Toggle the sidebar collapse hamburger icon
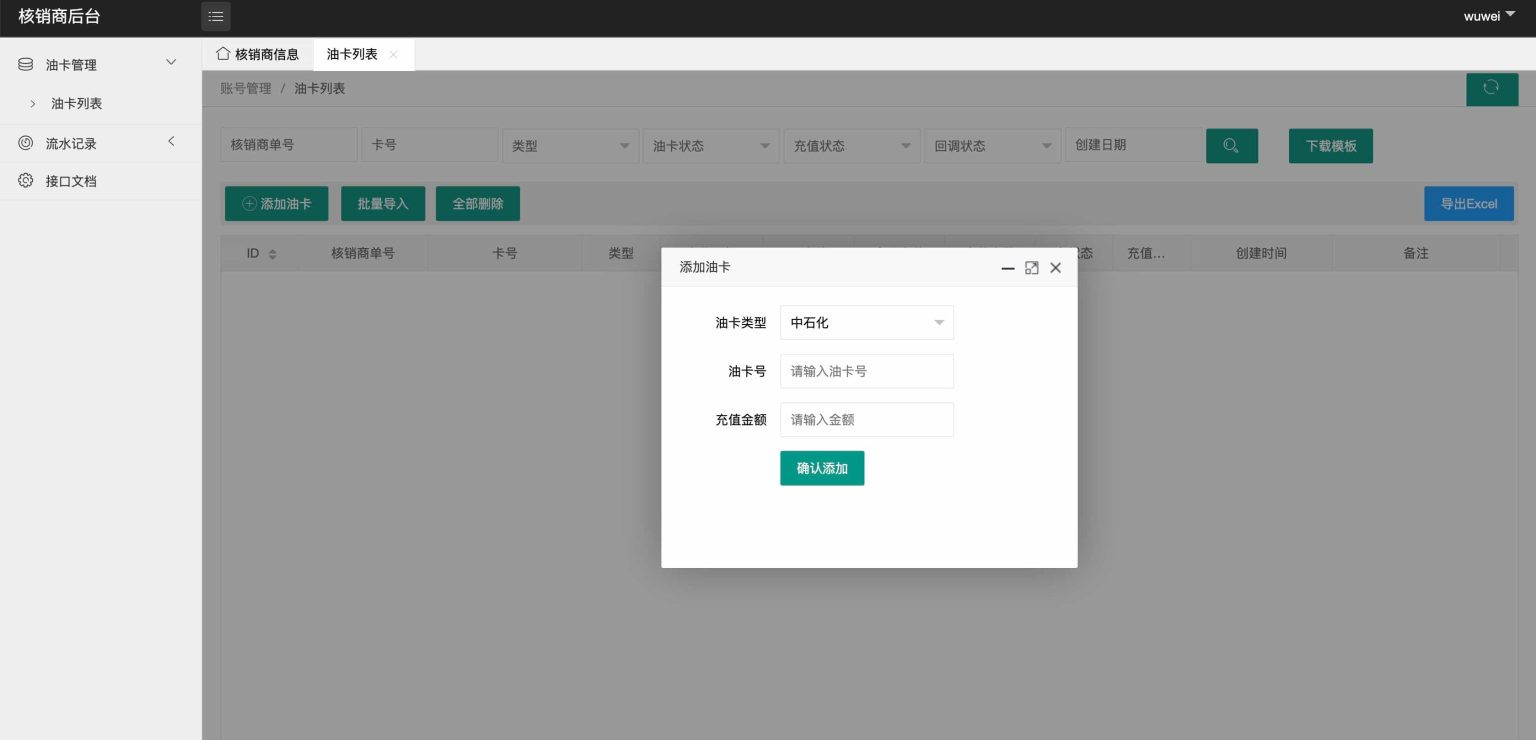 tap(216, 16)
